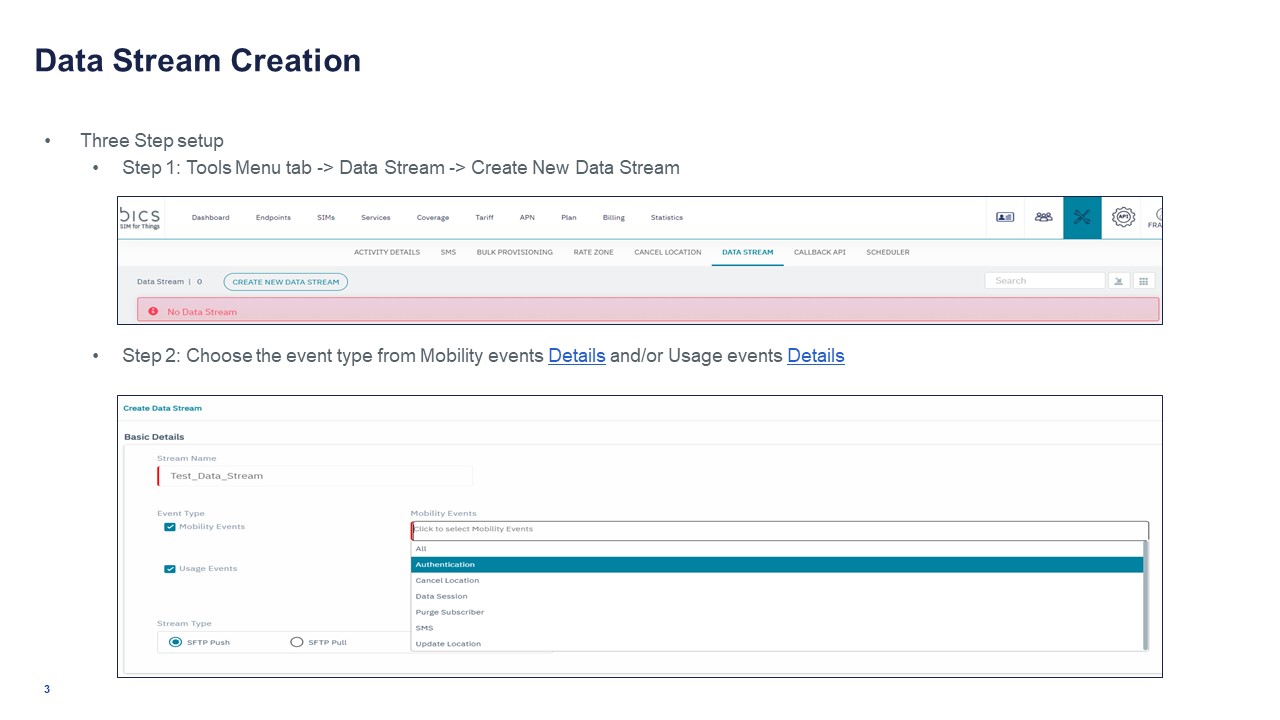
Task: Toggle the Mobility Events checkbox
Action: pos(170,527)
